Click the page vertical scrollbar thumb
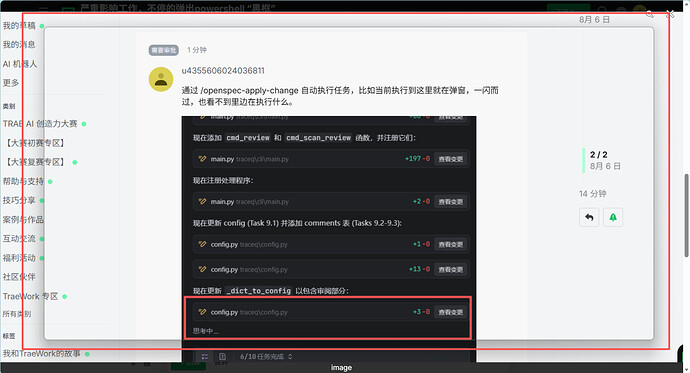Image resolution: width=690 pixels, height=373 pixels. (686, 215)
